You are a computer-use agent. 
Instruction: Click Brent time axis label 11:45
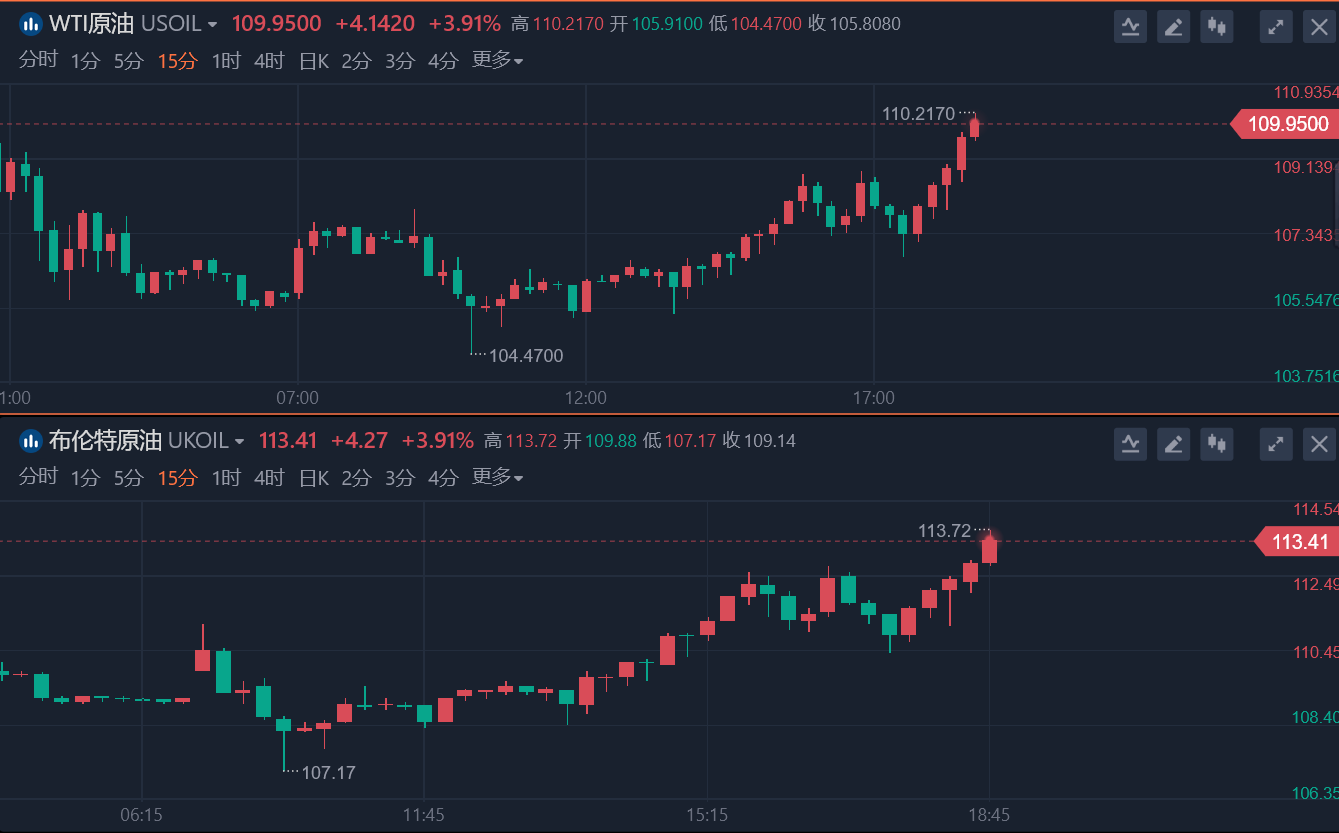[424, 816]
